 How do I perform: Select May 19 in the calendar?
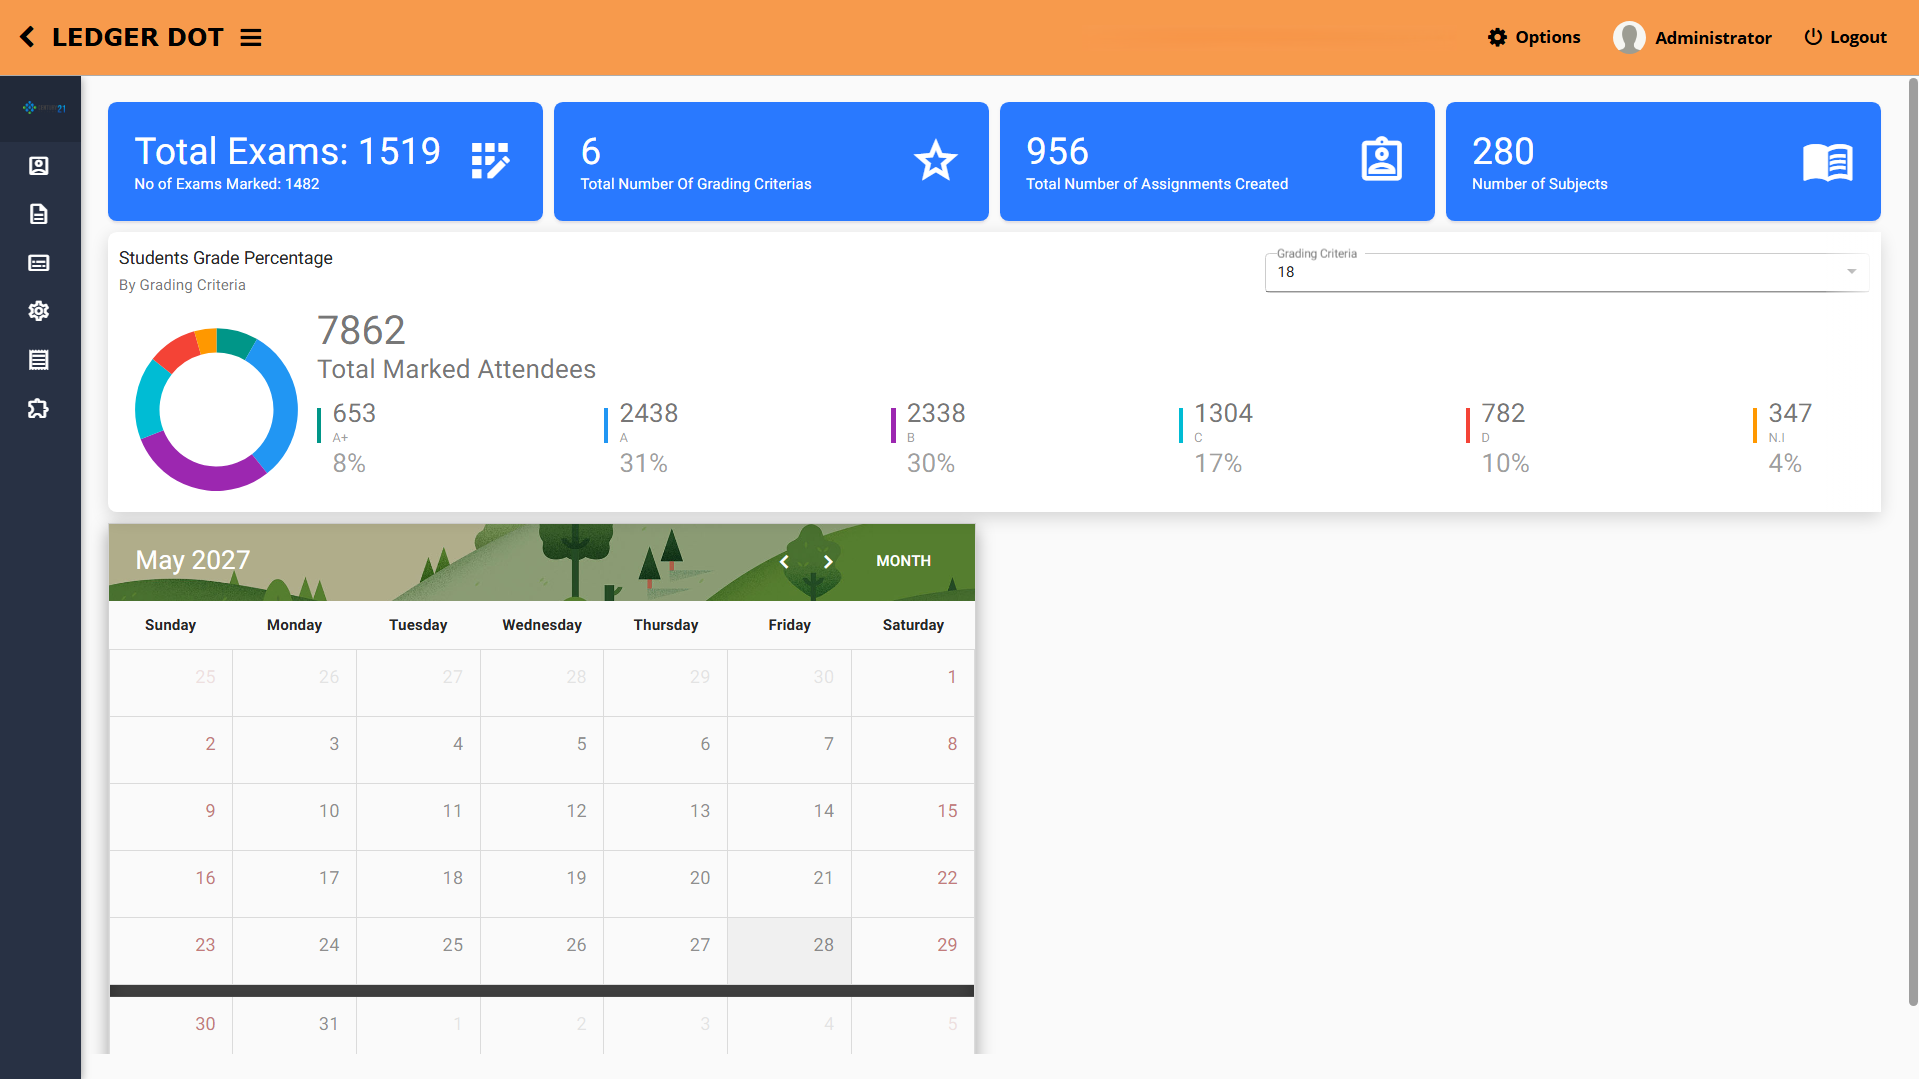[x=542, y=884]
